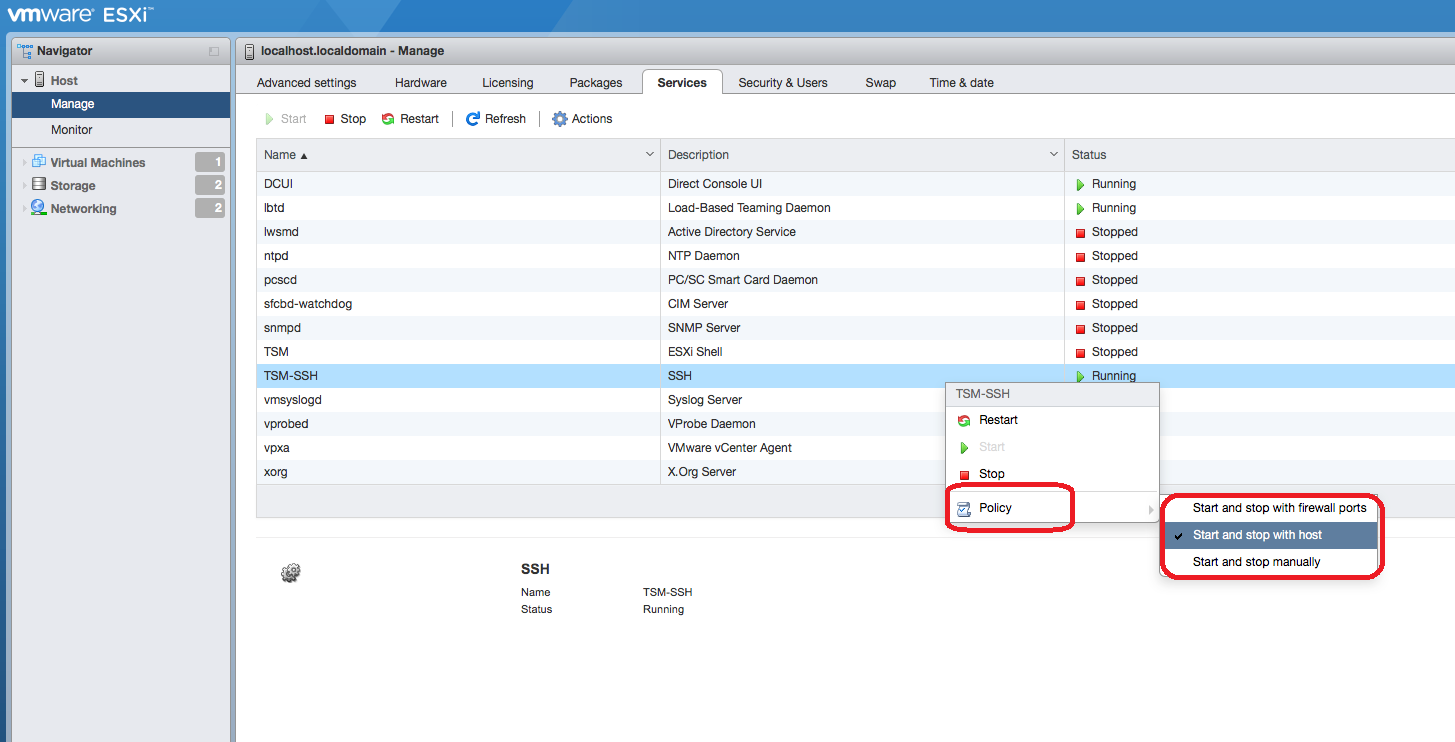
Task: Switch to the Advanced settings tab
Action: (306, 83)
